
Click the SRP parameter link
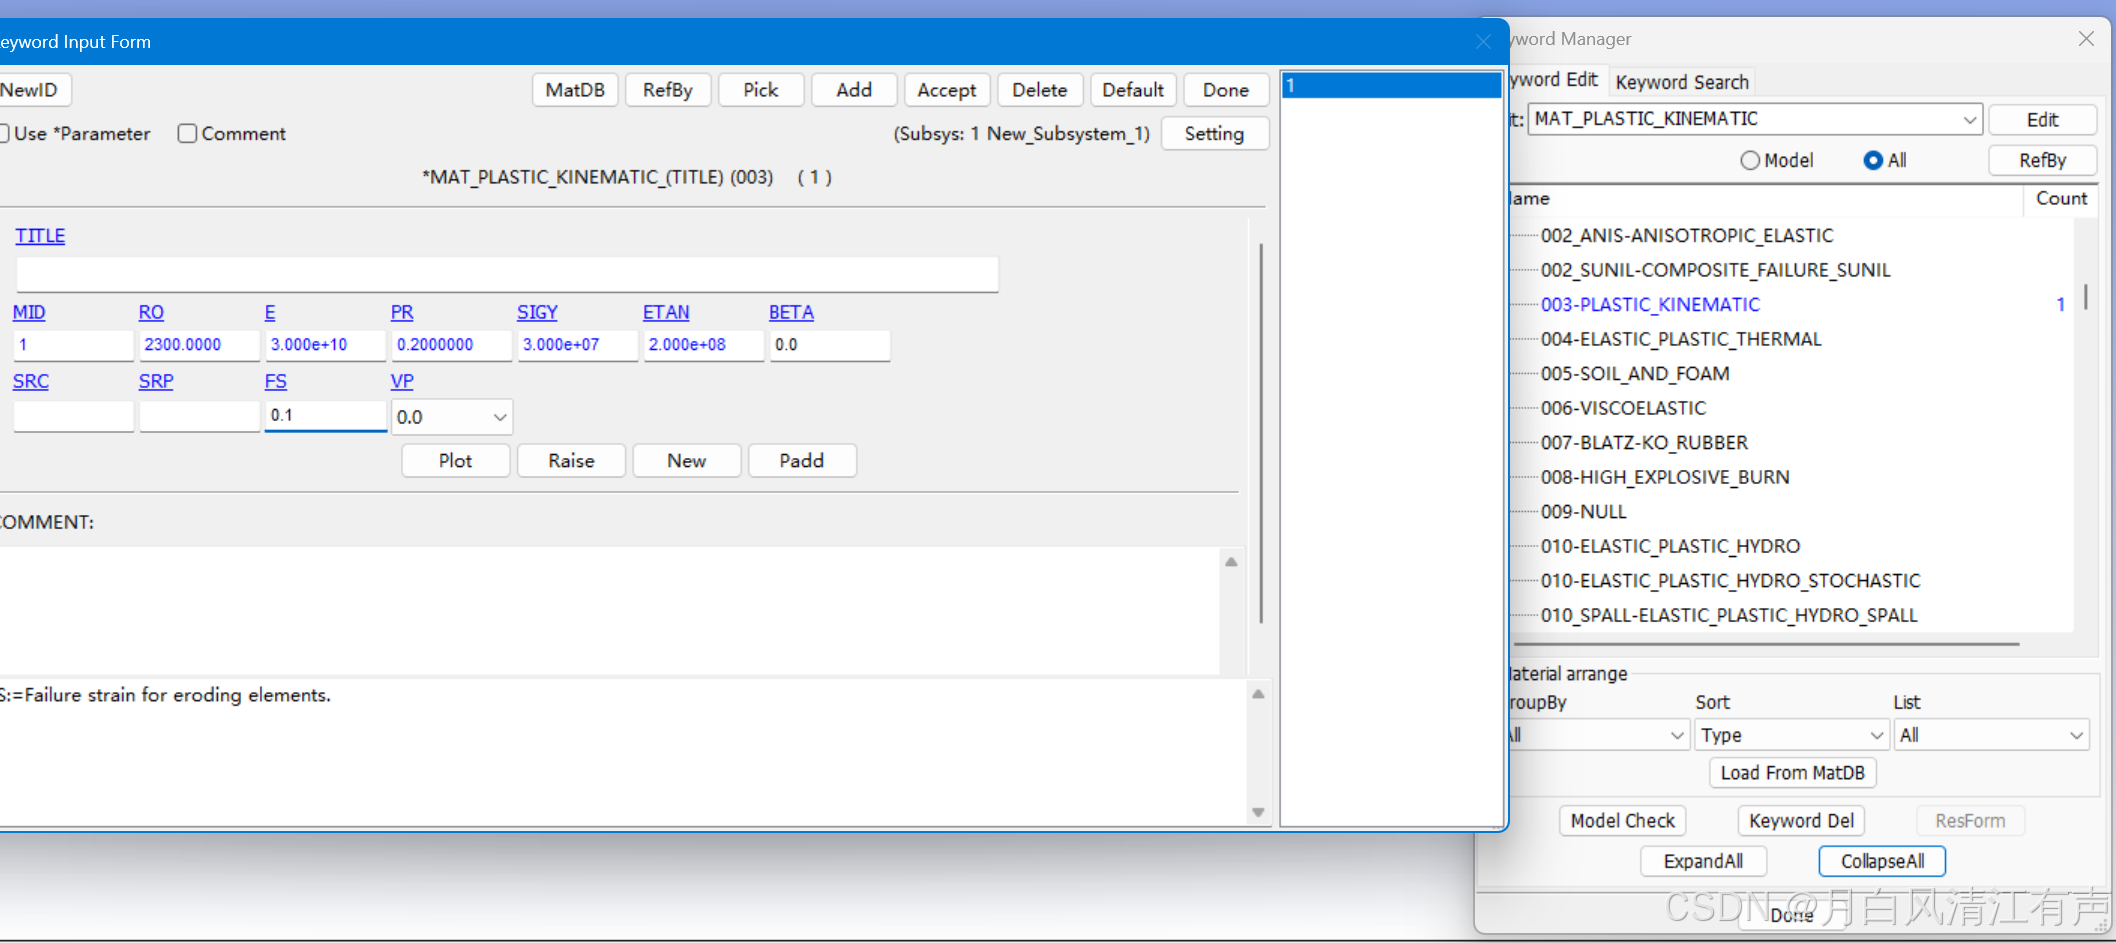tap(156, 381)
